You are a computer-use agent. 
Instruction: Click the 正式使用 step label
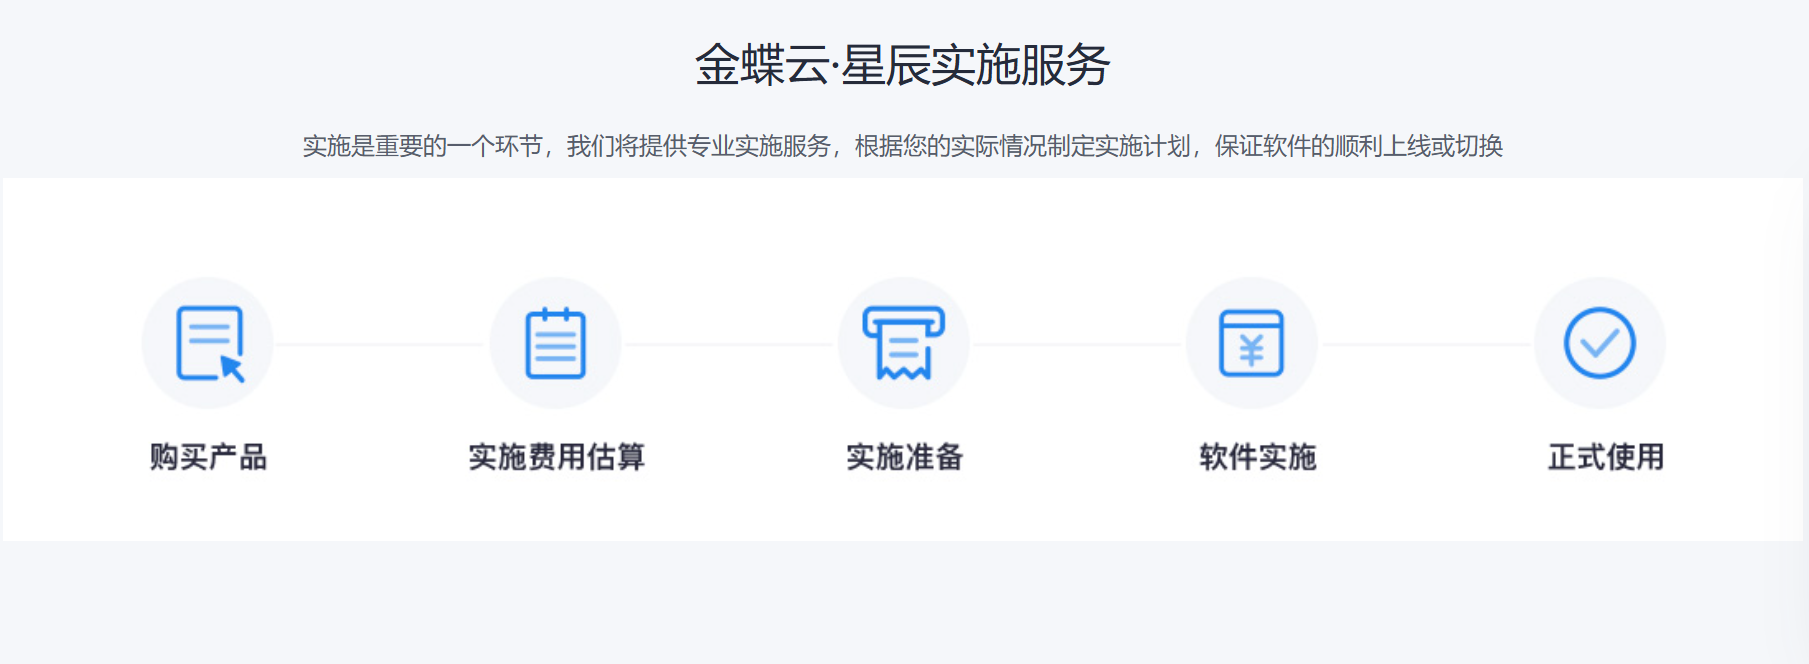click(x=1605, y=457)
